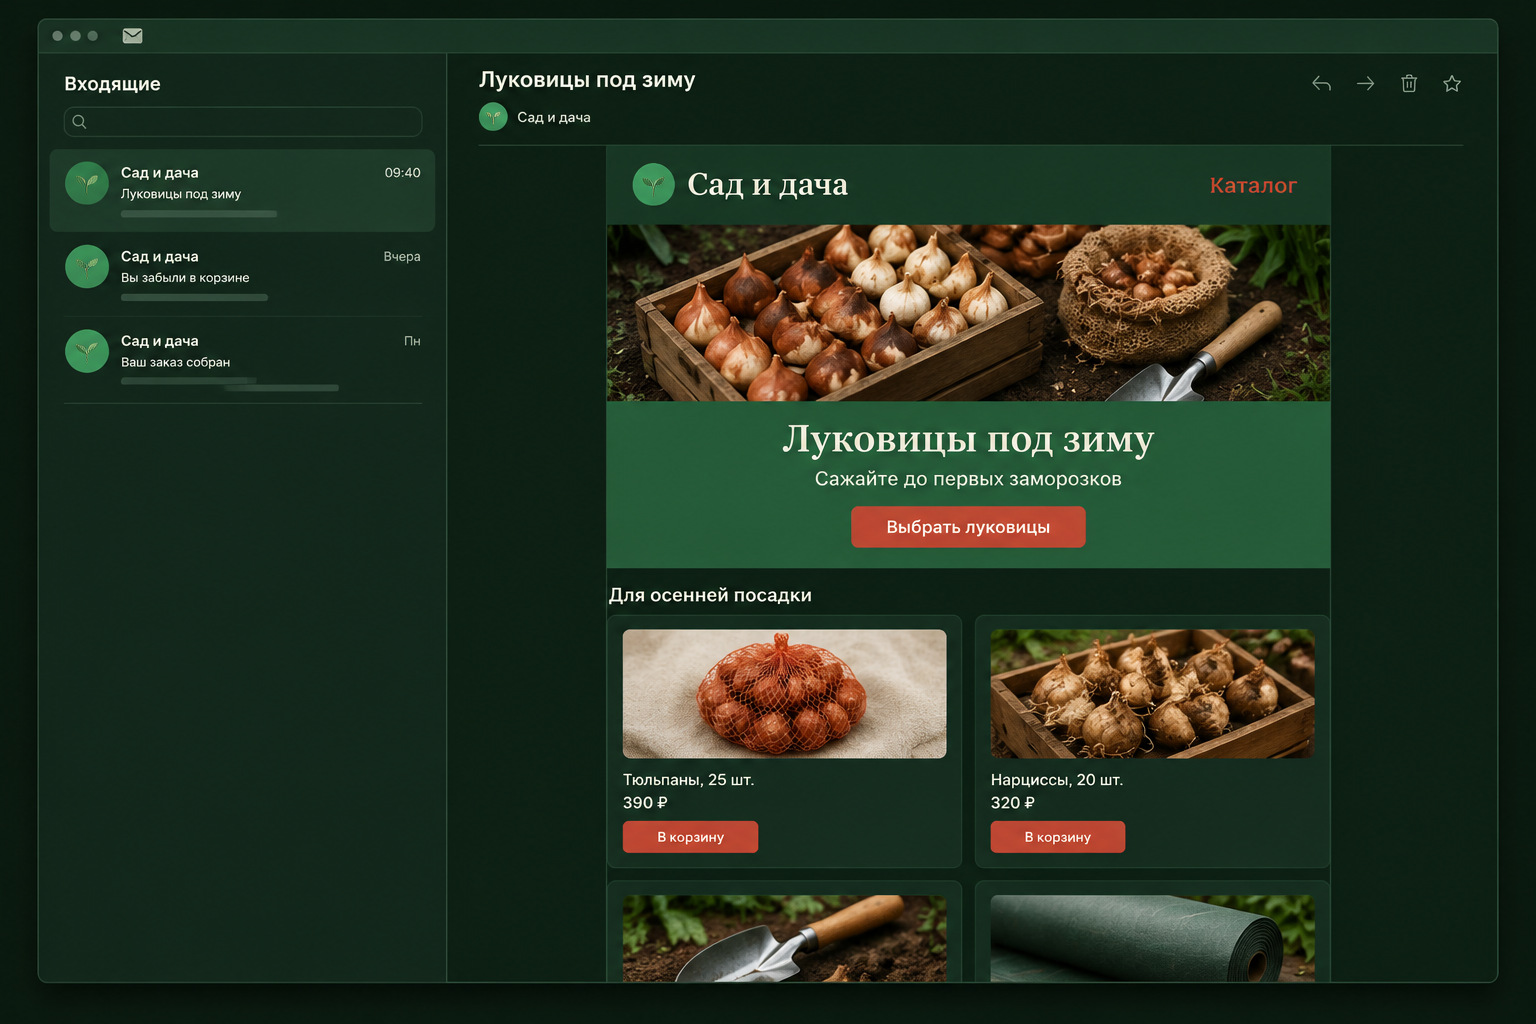1536x1024 pixels.
Task: Click the Нарциссы, 20 шт. product name
Action: tap(1057, 780)
